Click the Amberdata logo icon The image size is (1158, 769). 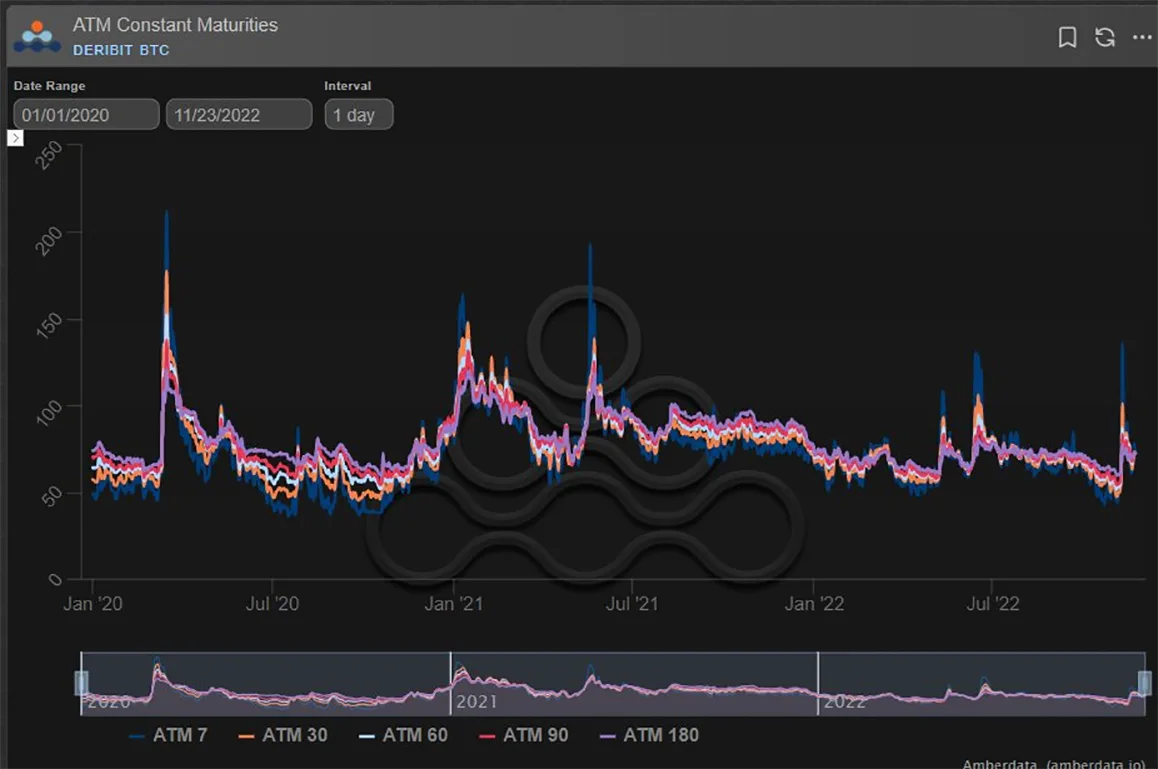tap(37, 37)
